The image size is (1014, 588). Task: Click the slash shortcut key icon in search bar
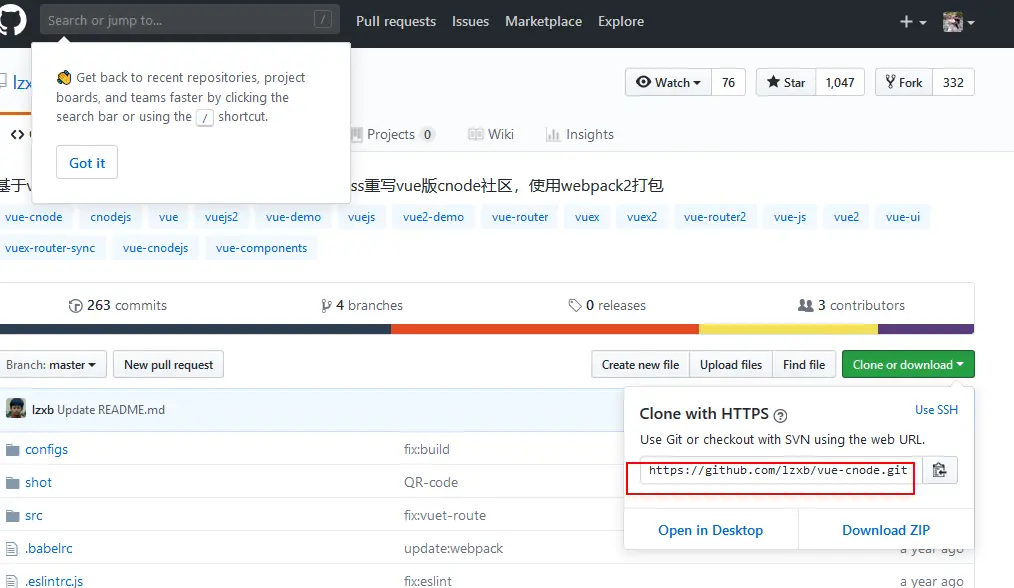(323, 19)
